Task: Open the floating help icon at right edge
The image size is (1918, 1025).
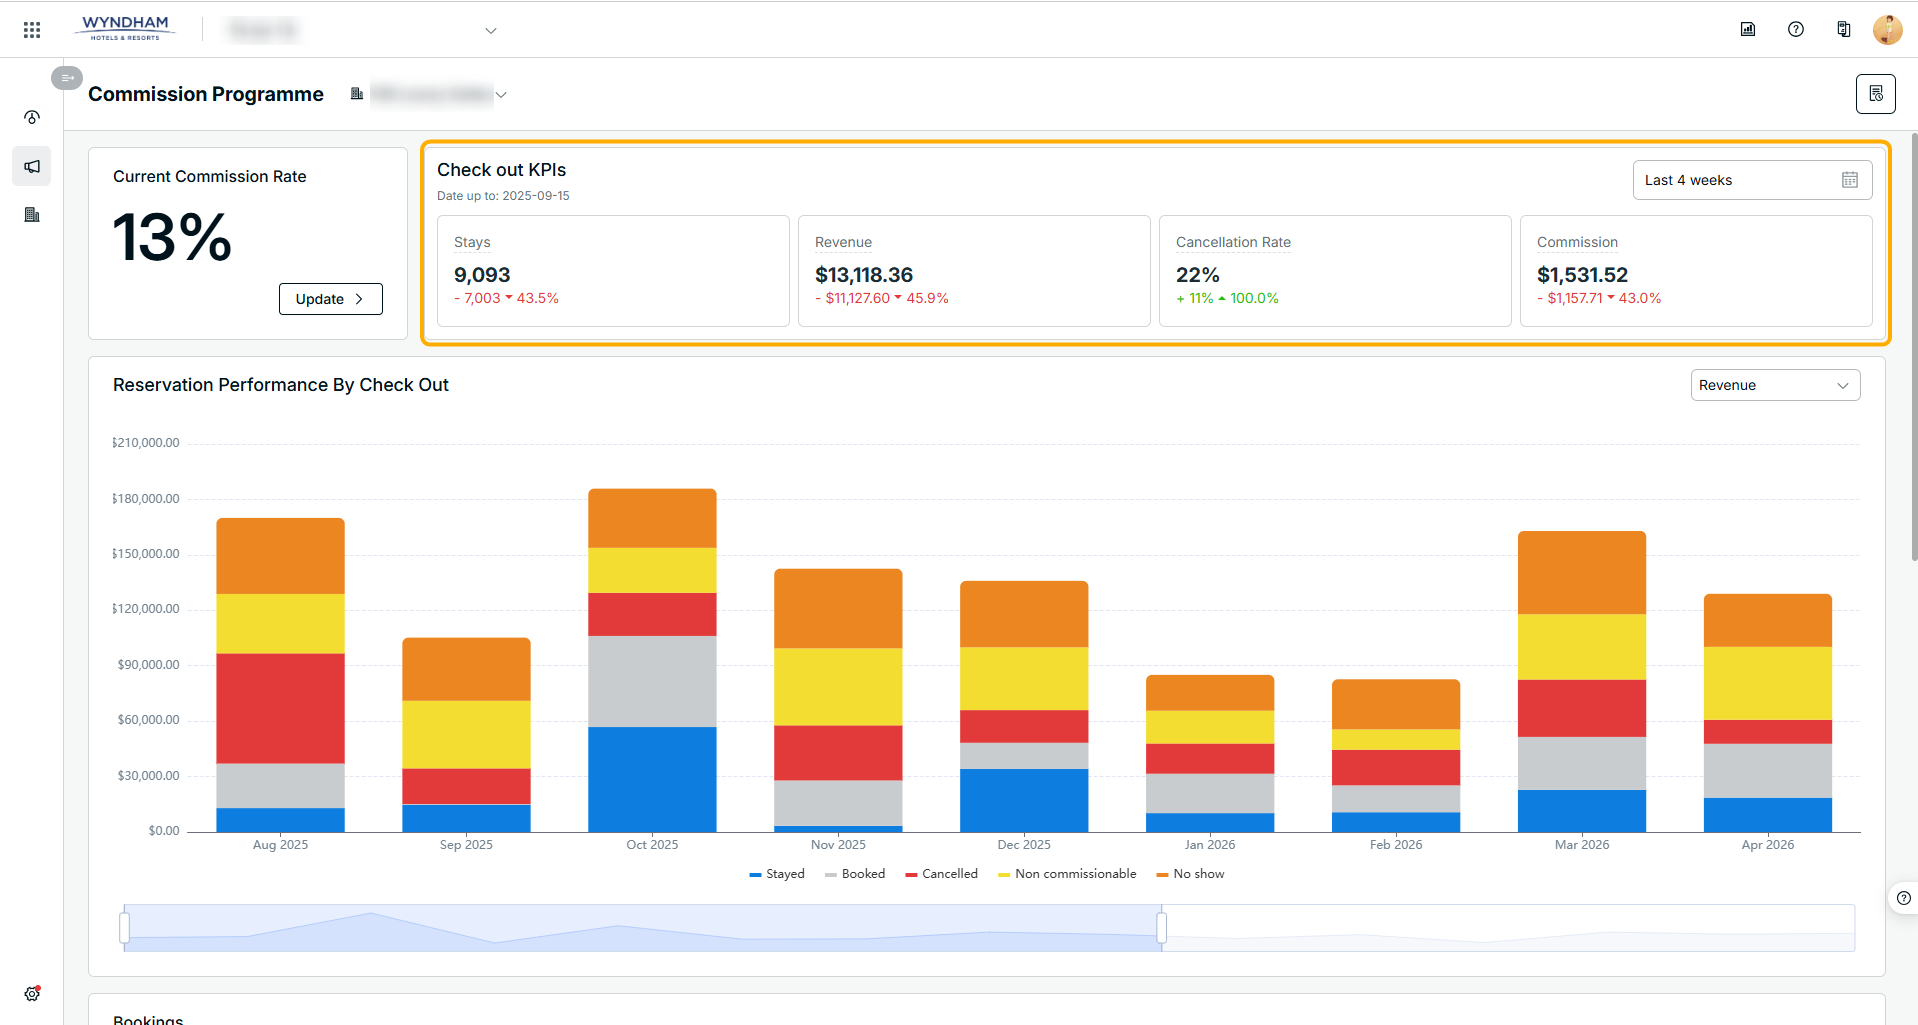Action: 1904,898
